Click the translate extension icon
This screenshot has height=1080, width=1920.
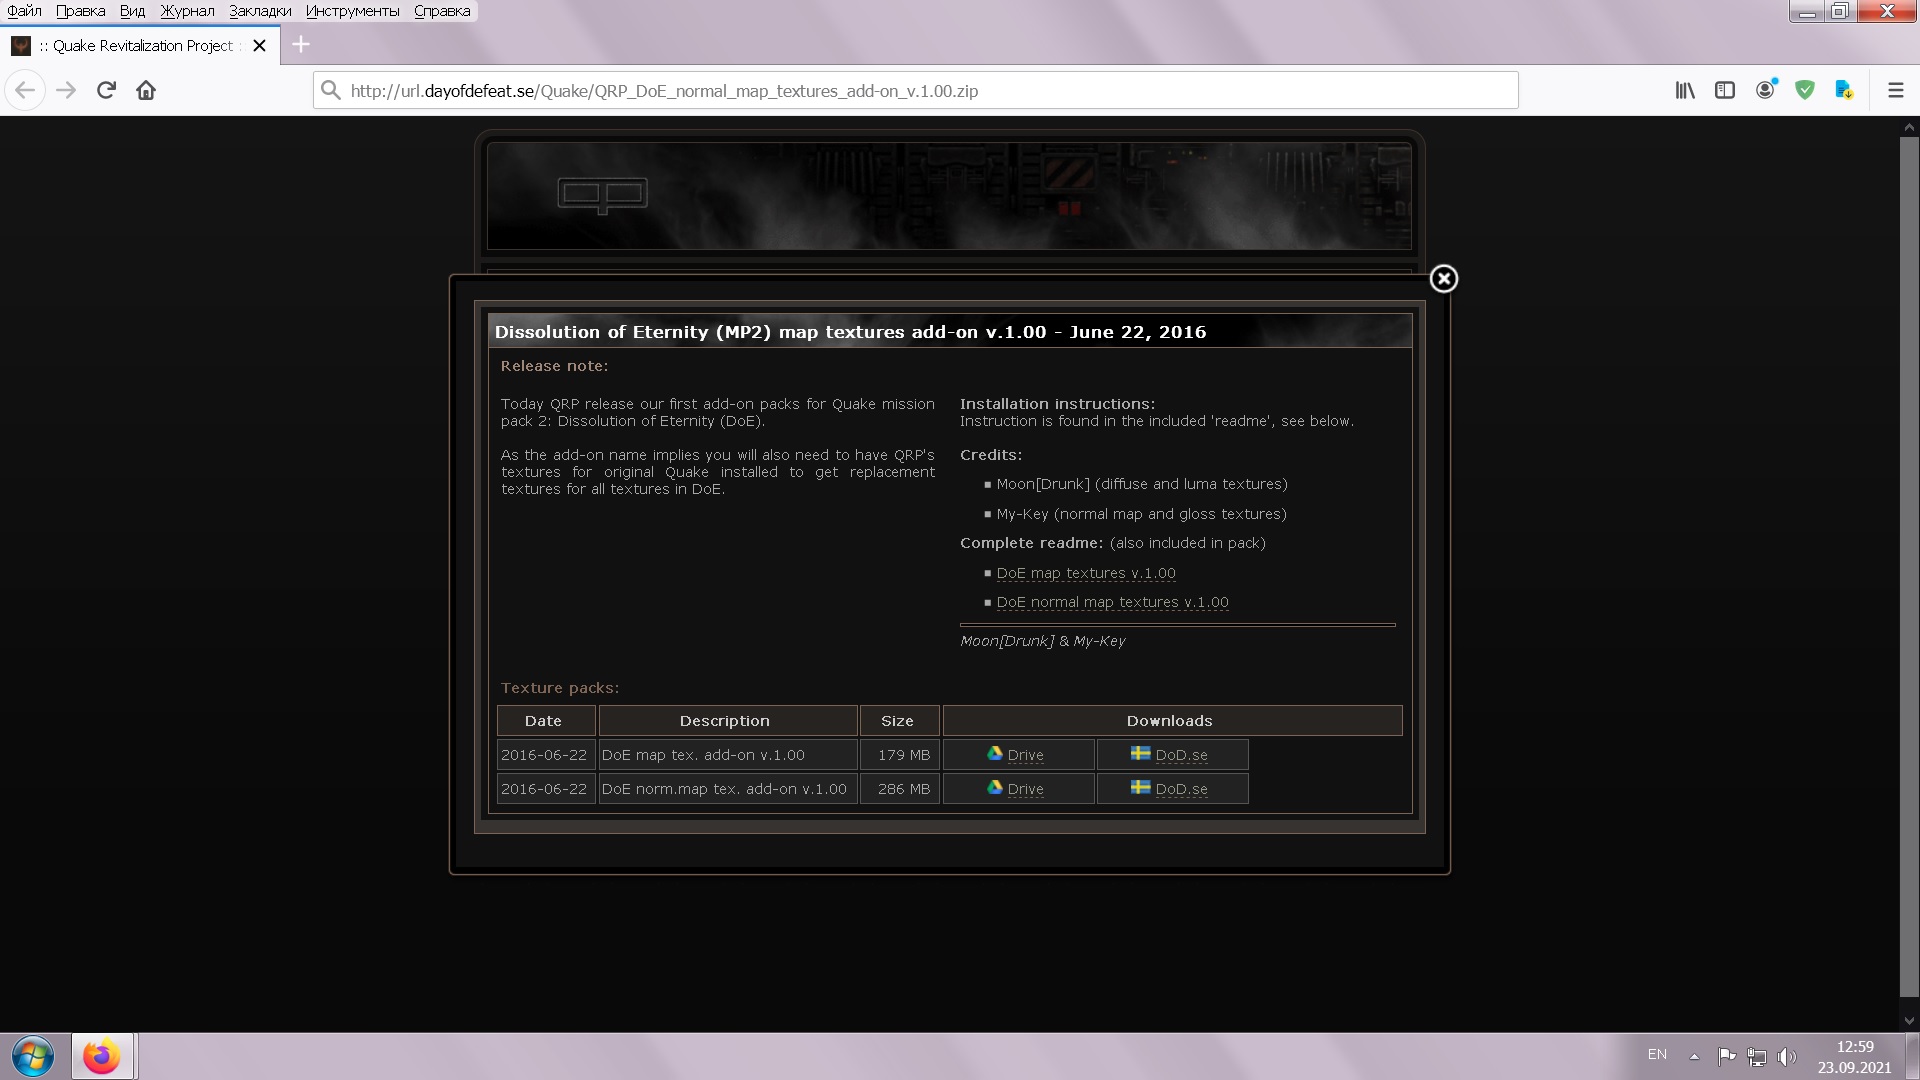pyautogui.click(x=1844, y=90)
